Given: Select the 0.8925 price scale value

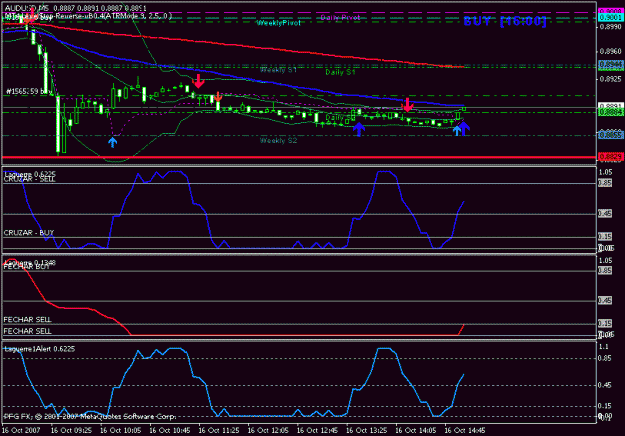Looking at the screenshot, I should [x=610, y=79].
